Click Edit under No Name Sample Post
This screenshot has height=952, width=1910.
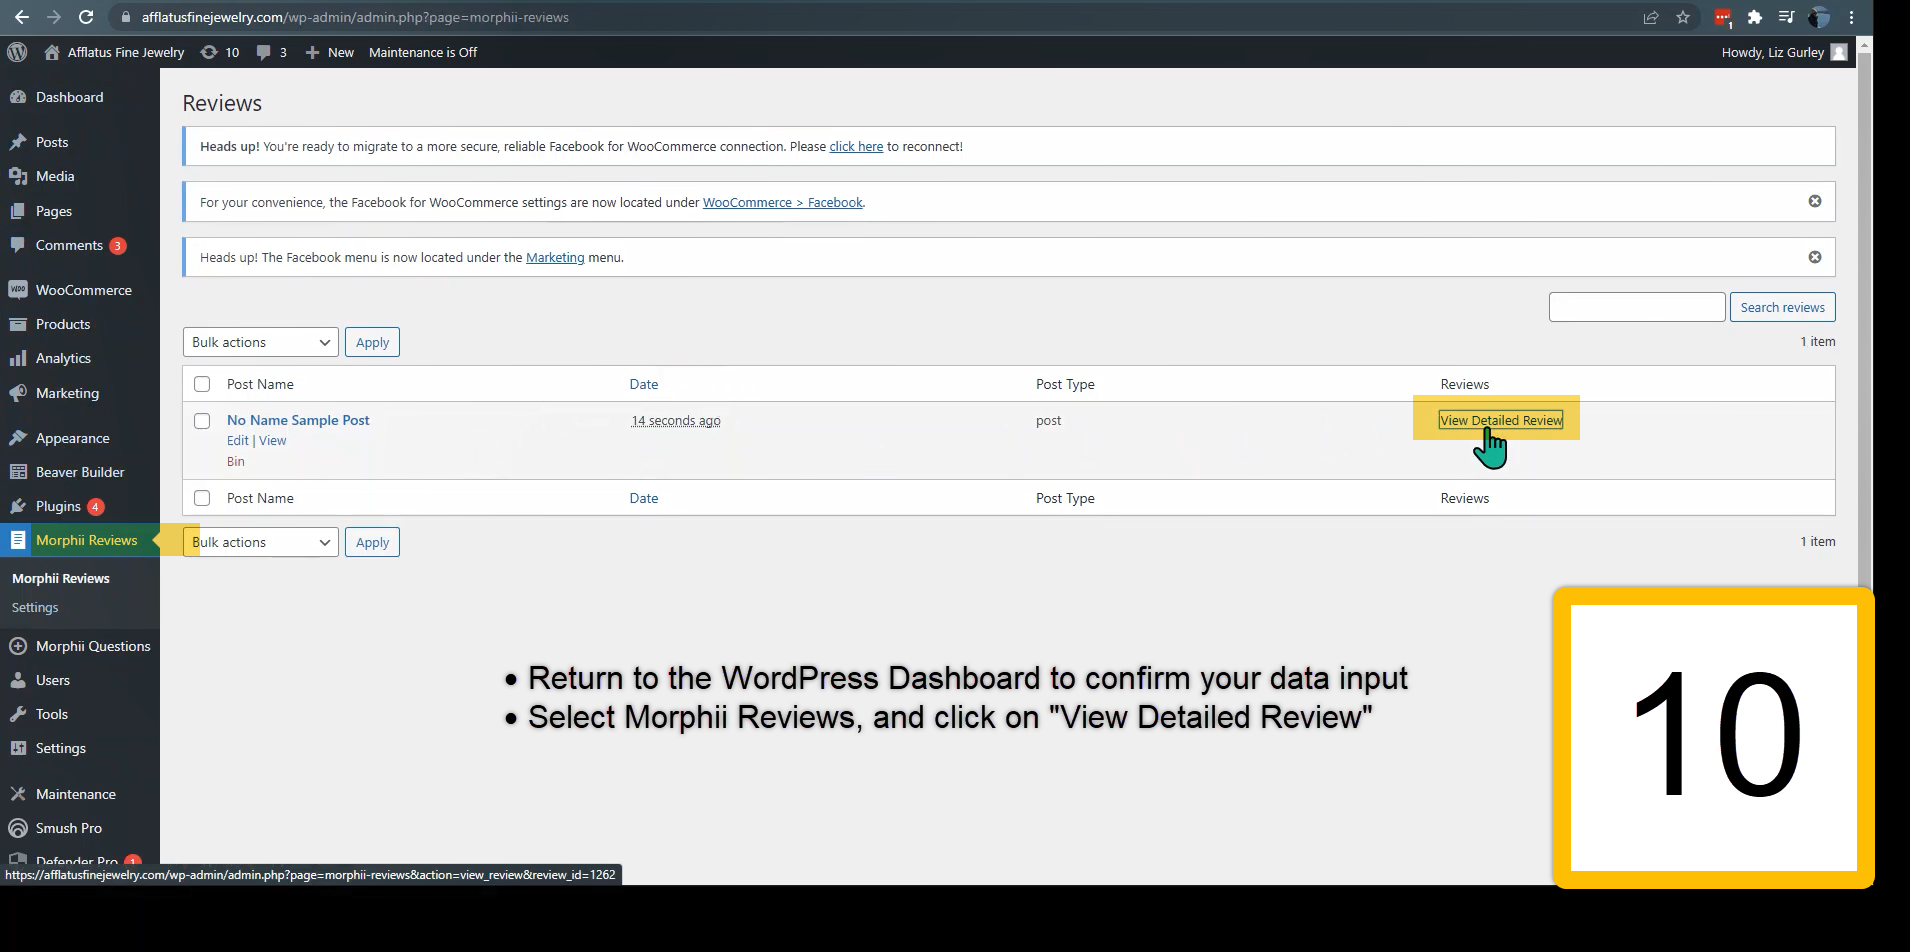coord(237,440)
